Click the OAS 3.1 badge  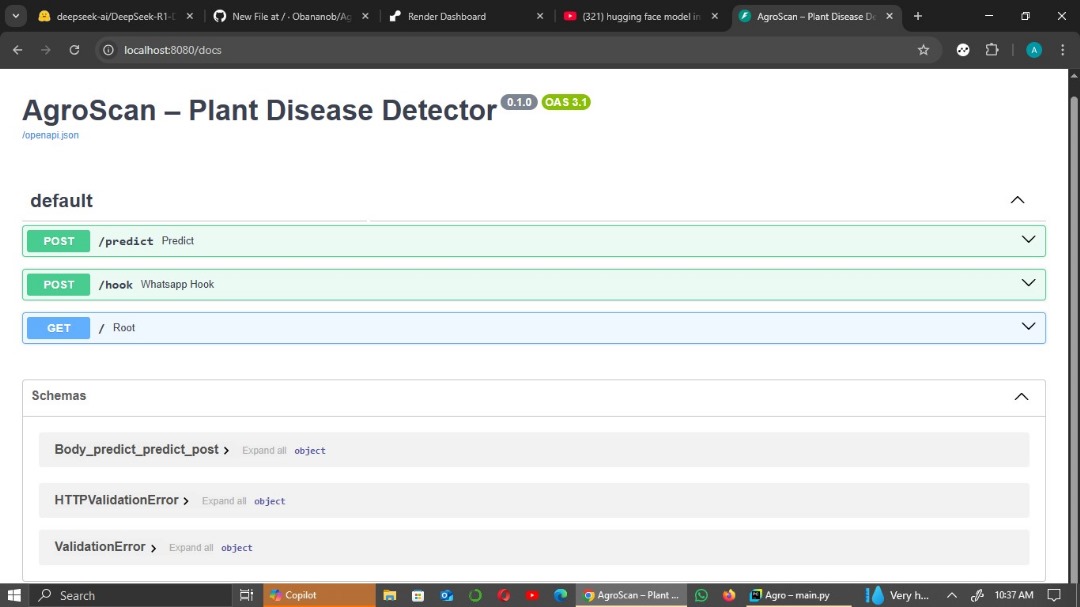coord(565,102)
